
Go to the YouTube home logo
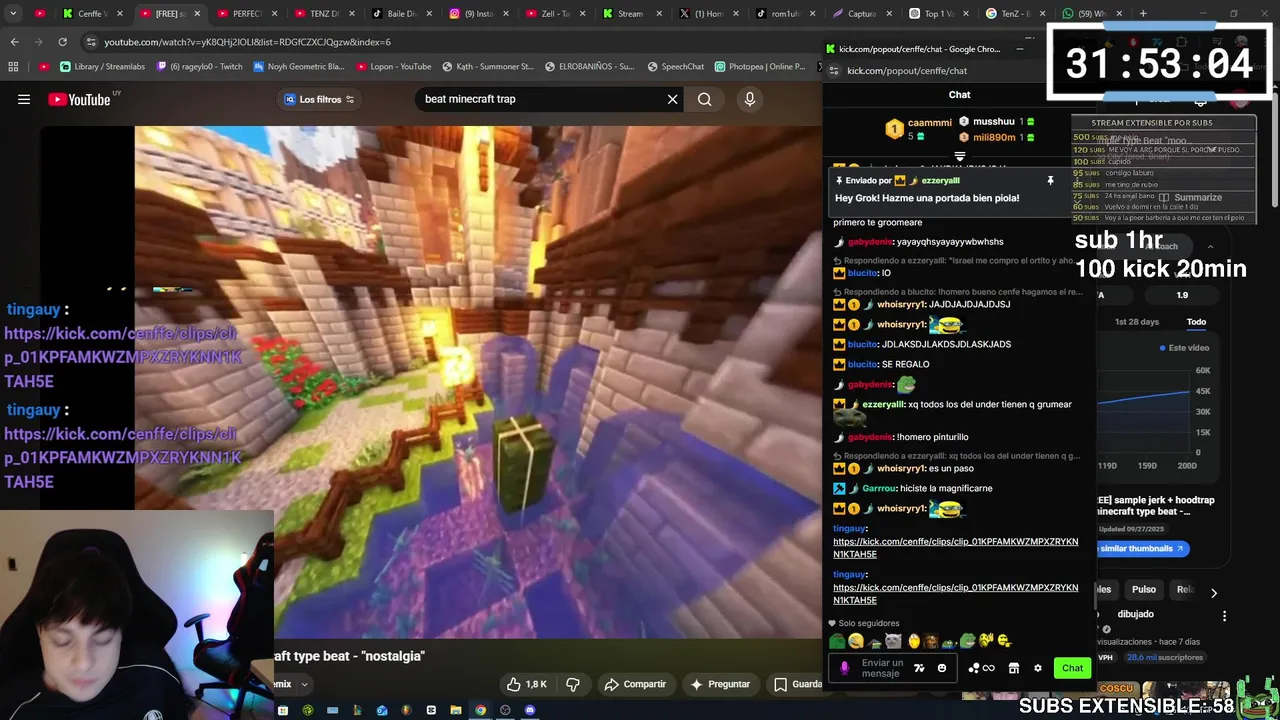pos(79,99)
